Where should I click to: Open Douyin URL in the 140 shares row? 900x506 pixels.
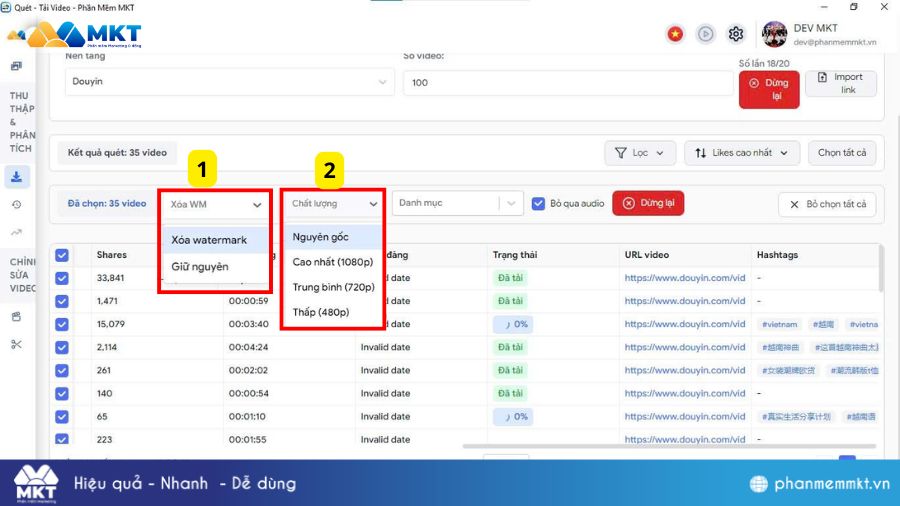coord(685,394)
